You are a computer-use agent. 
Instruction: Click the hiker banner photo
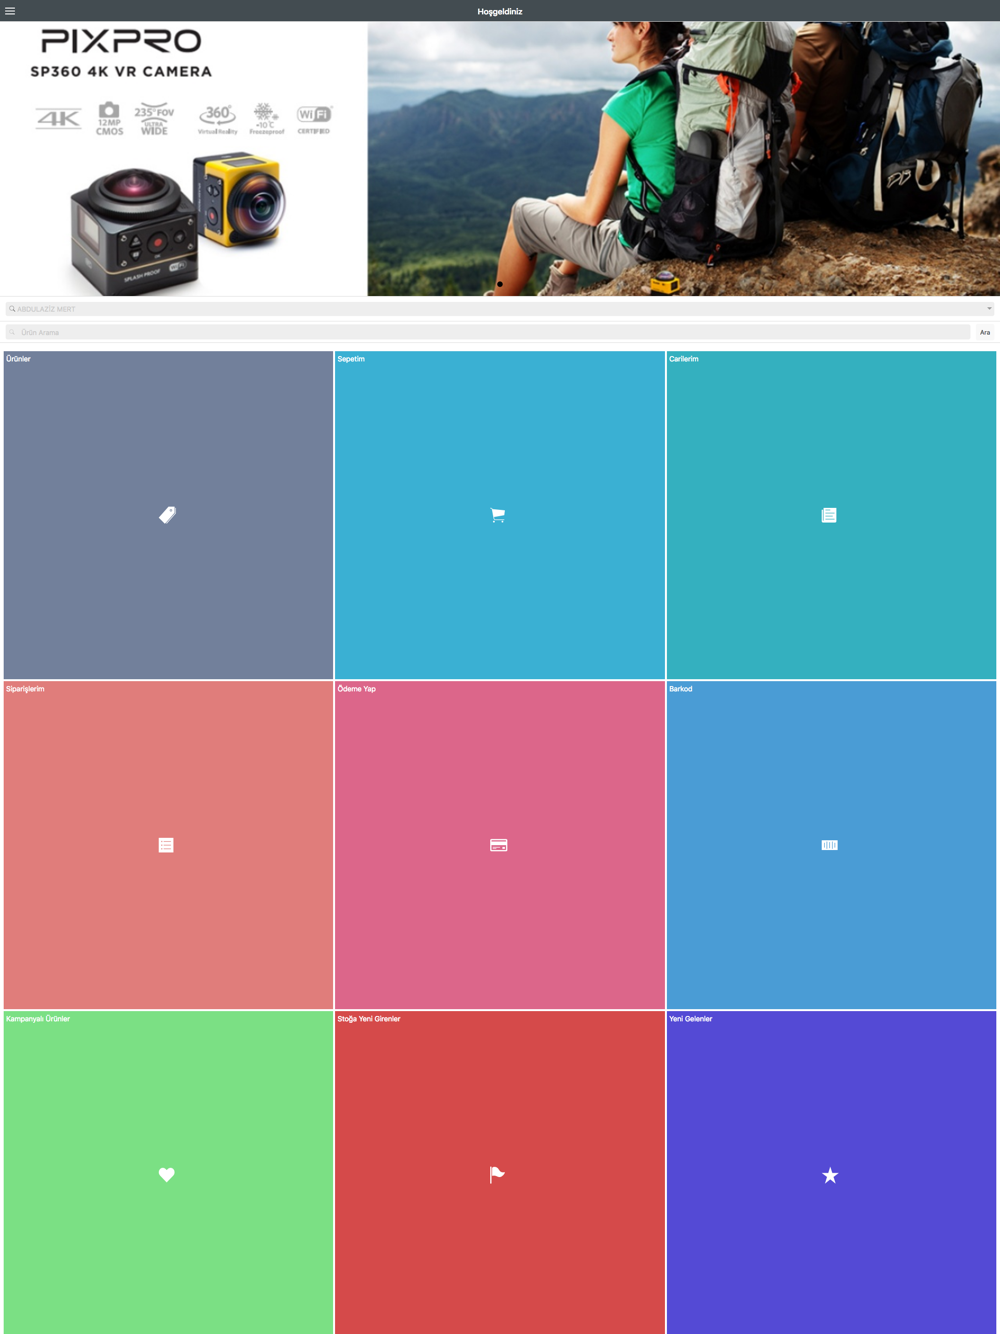pyautogui.click(x=684, y=159)
